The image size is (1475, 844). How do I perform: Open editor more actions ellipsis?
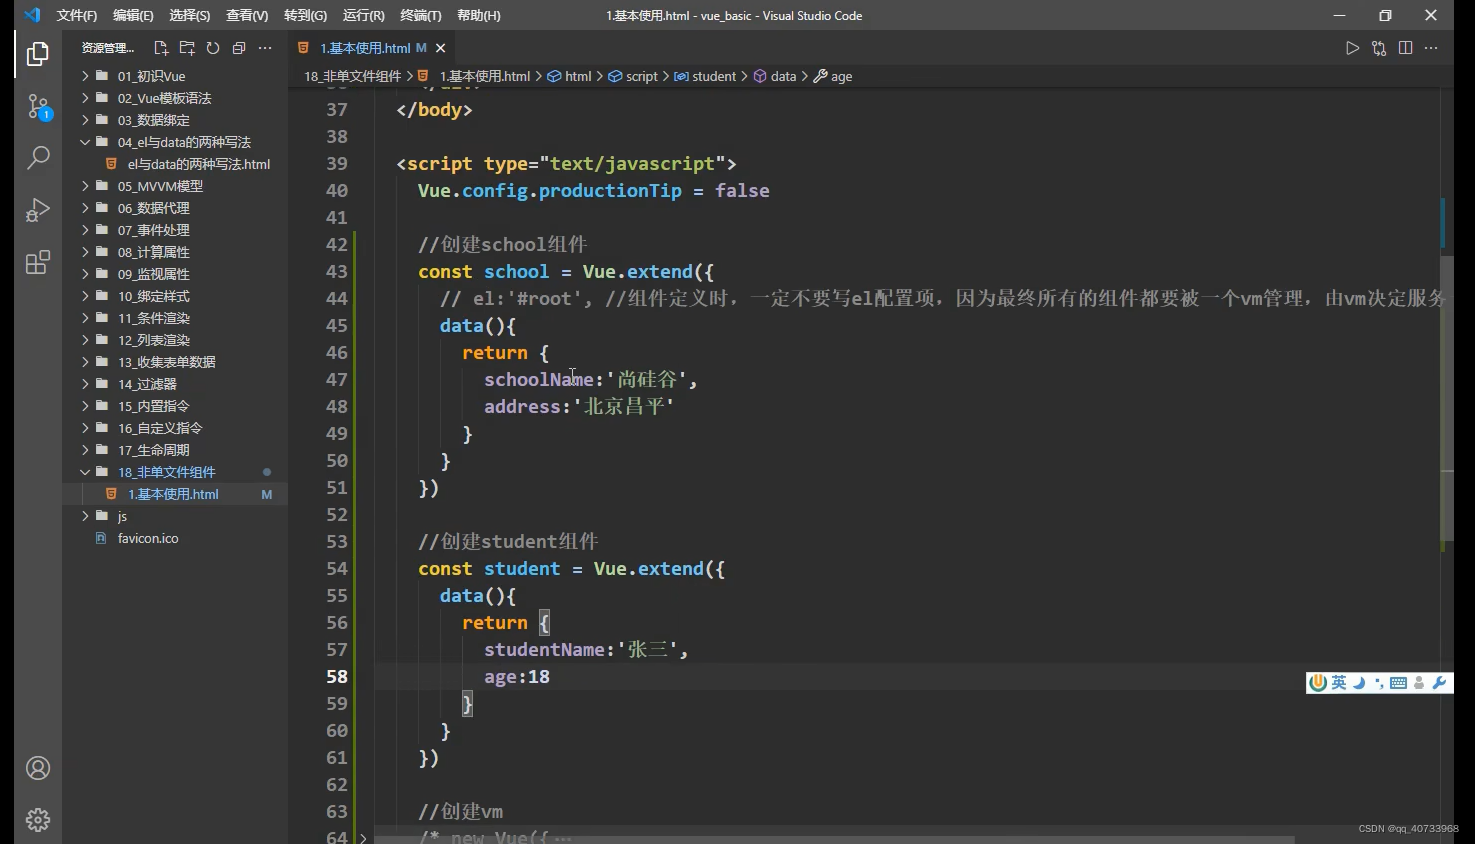click(1431, 48)
